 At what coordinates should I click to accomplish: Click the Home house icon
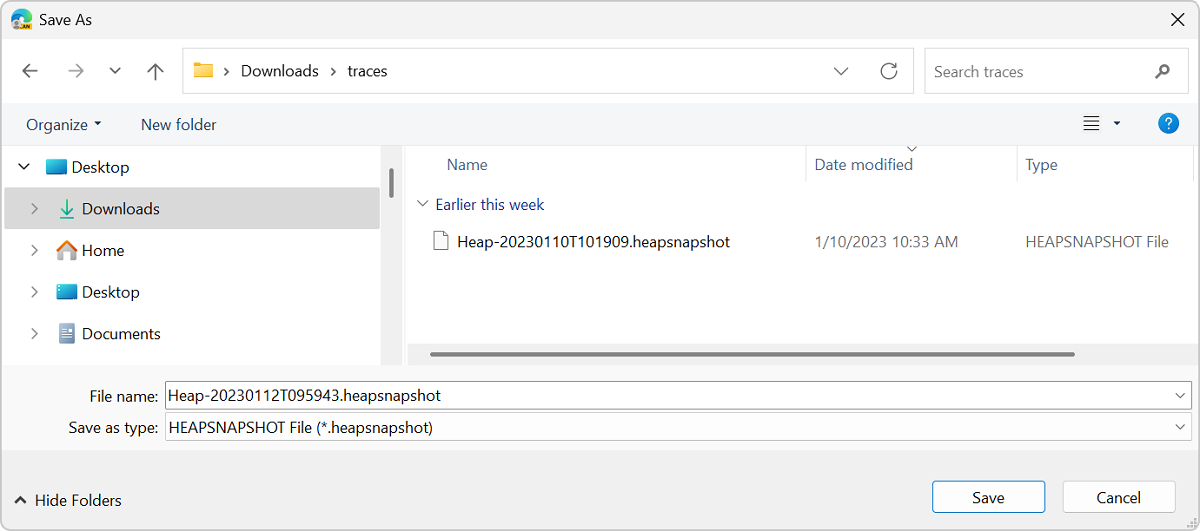67,250
